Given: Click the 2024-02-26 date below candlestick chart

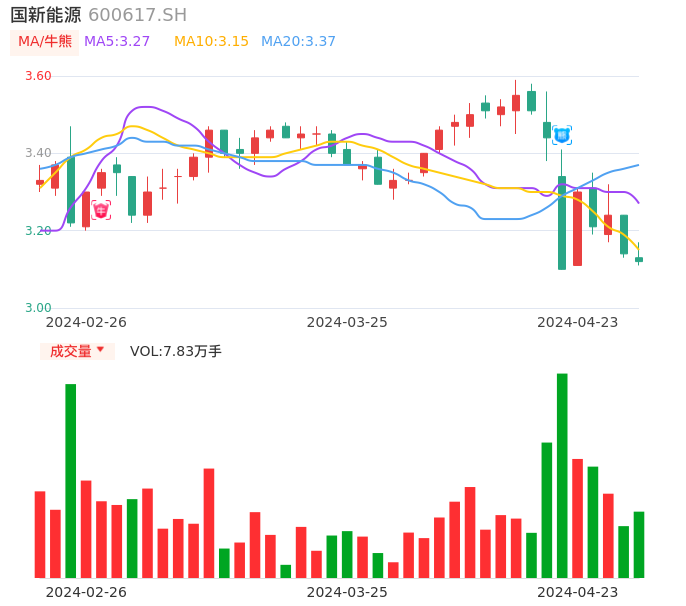Looking at the screenshot, I should [86, 322].
